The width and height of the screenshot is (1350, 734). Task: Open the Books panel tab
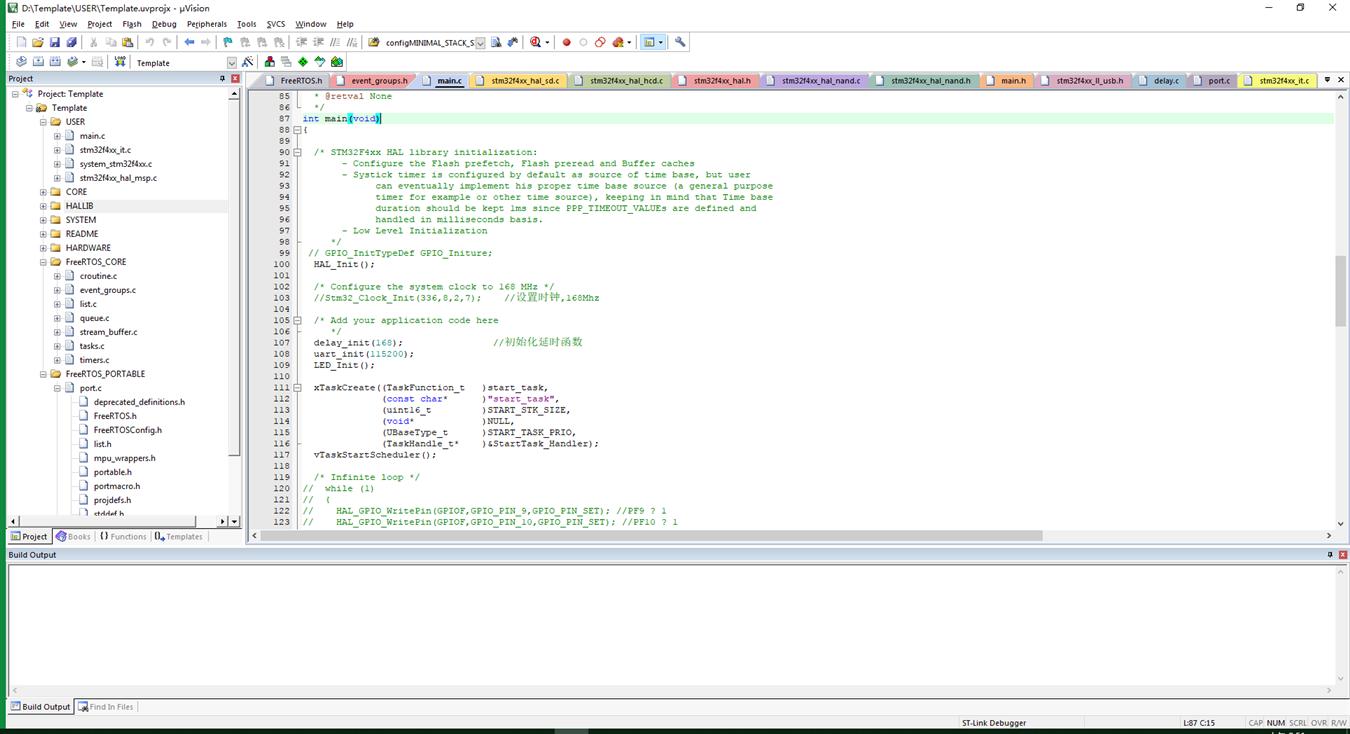pyautogui.click(x=73, y=537)
